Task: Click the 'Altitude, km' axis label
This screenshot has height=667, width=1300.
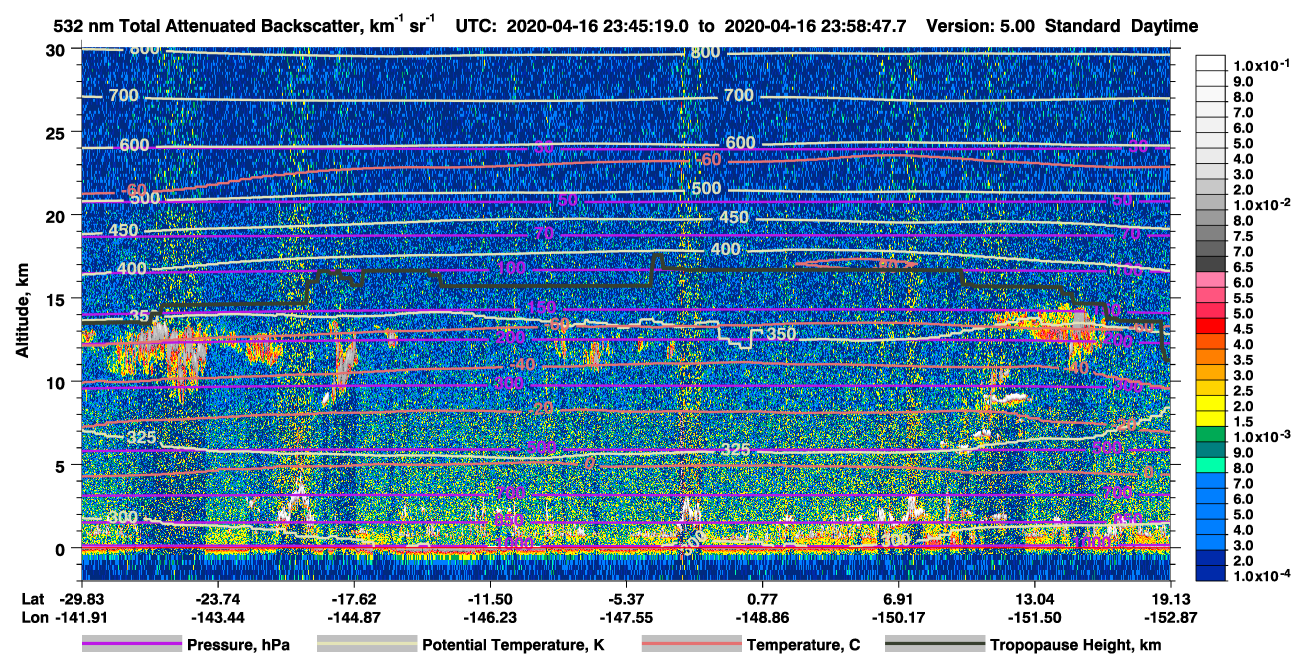Action: pyautogui.click(x=23, y=313)
